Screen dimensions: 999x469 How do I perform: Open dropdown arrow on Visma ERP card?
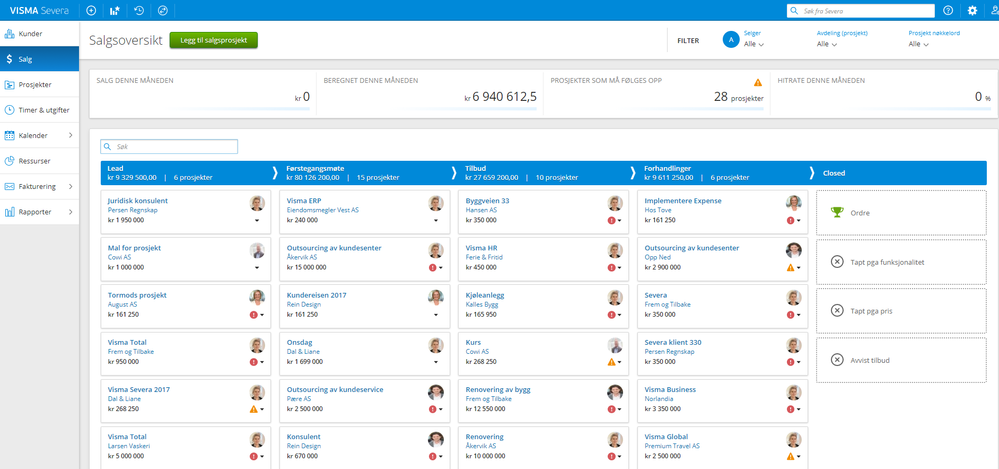pyautogui.click(x=436, y=220)
